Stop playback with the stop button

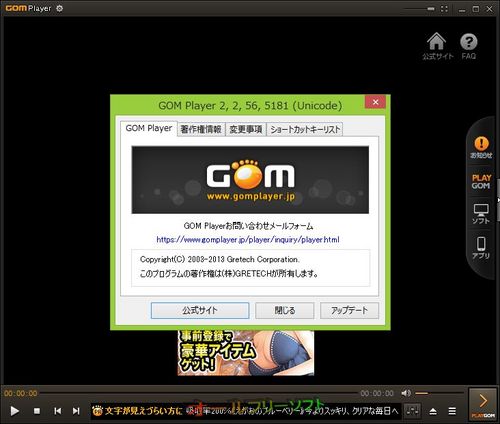click(x=37, y=411)
